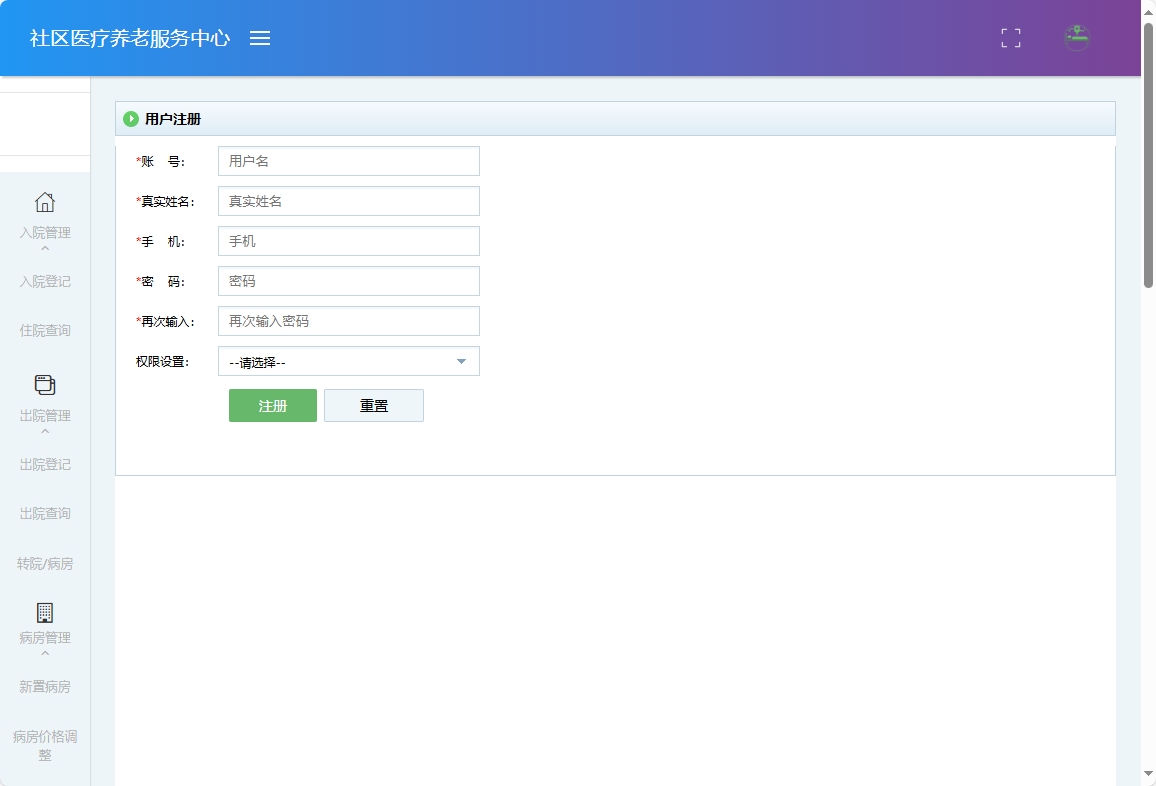1156x786 pixels.
Task: Click the green arrow icon beside 用户注册
Action: coord(132,118)
